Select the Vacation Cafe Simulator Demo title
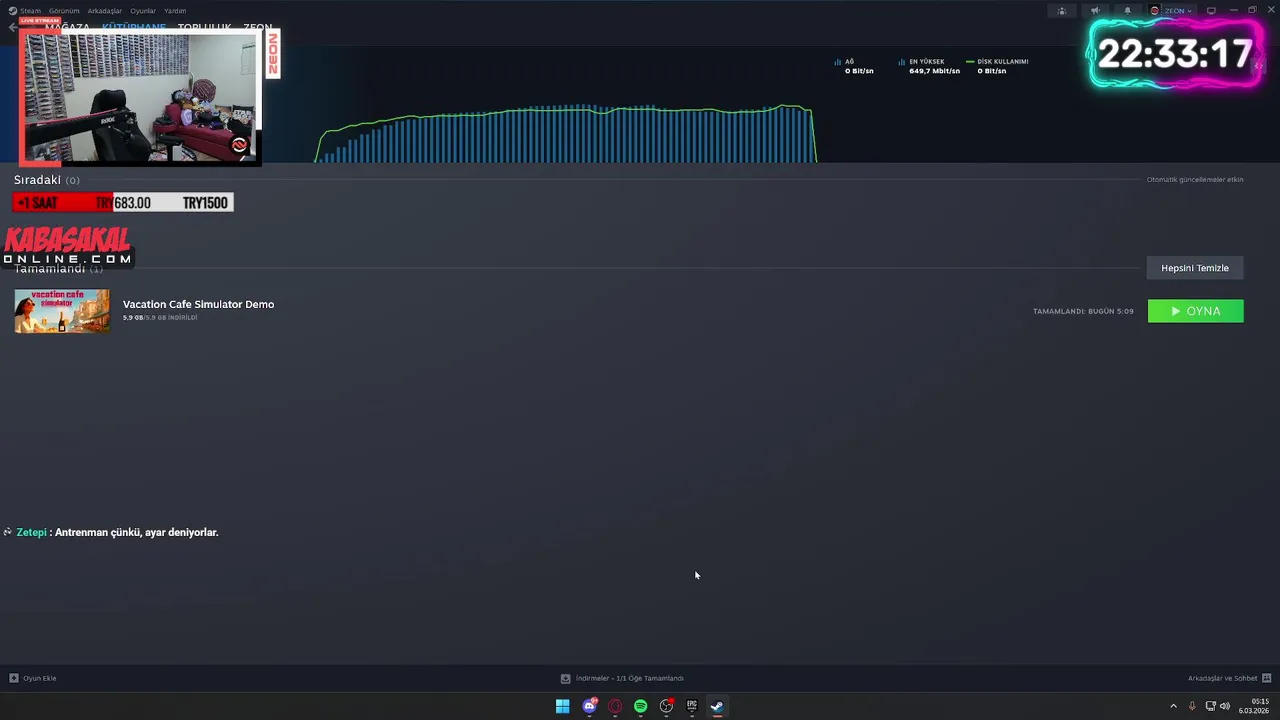Screen dimensions: 1280x720 pos(198,304)
